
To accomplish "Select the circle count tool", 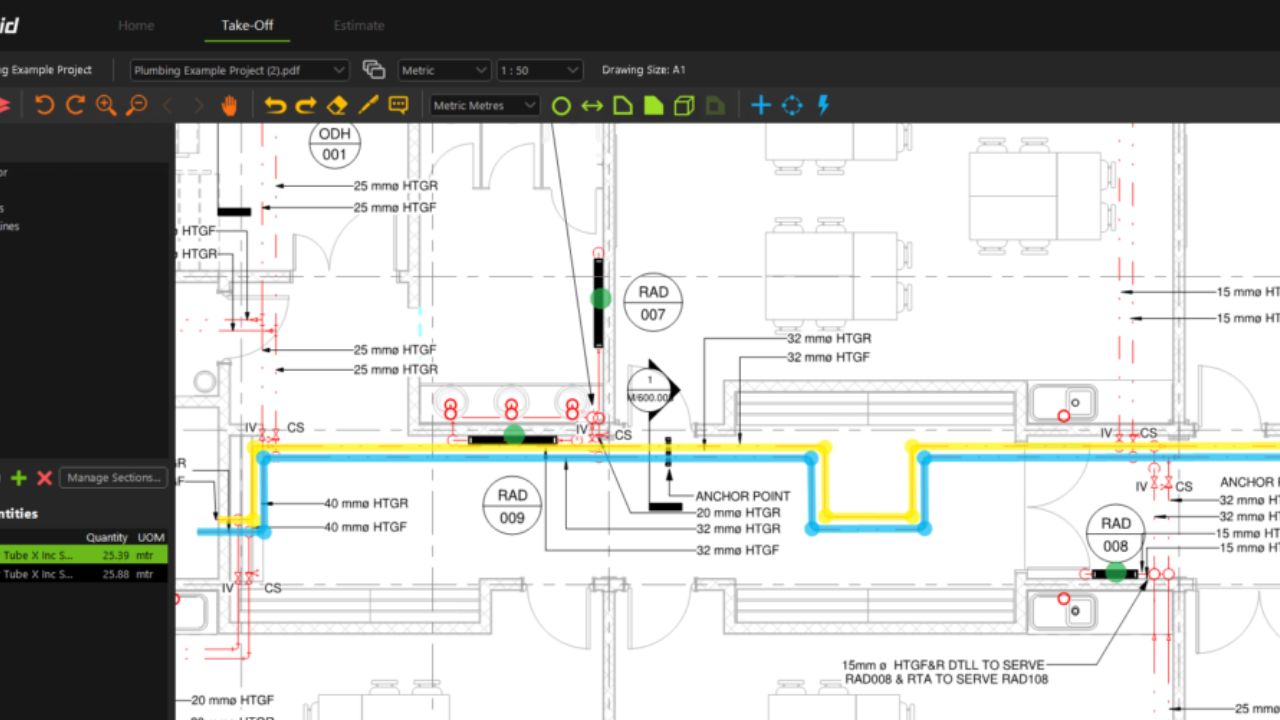I will (561, 105).
